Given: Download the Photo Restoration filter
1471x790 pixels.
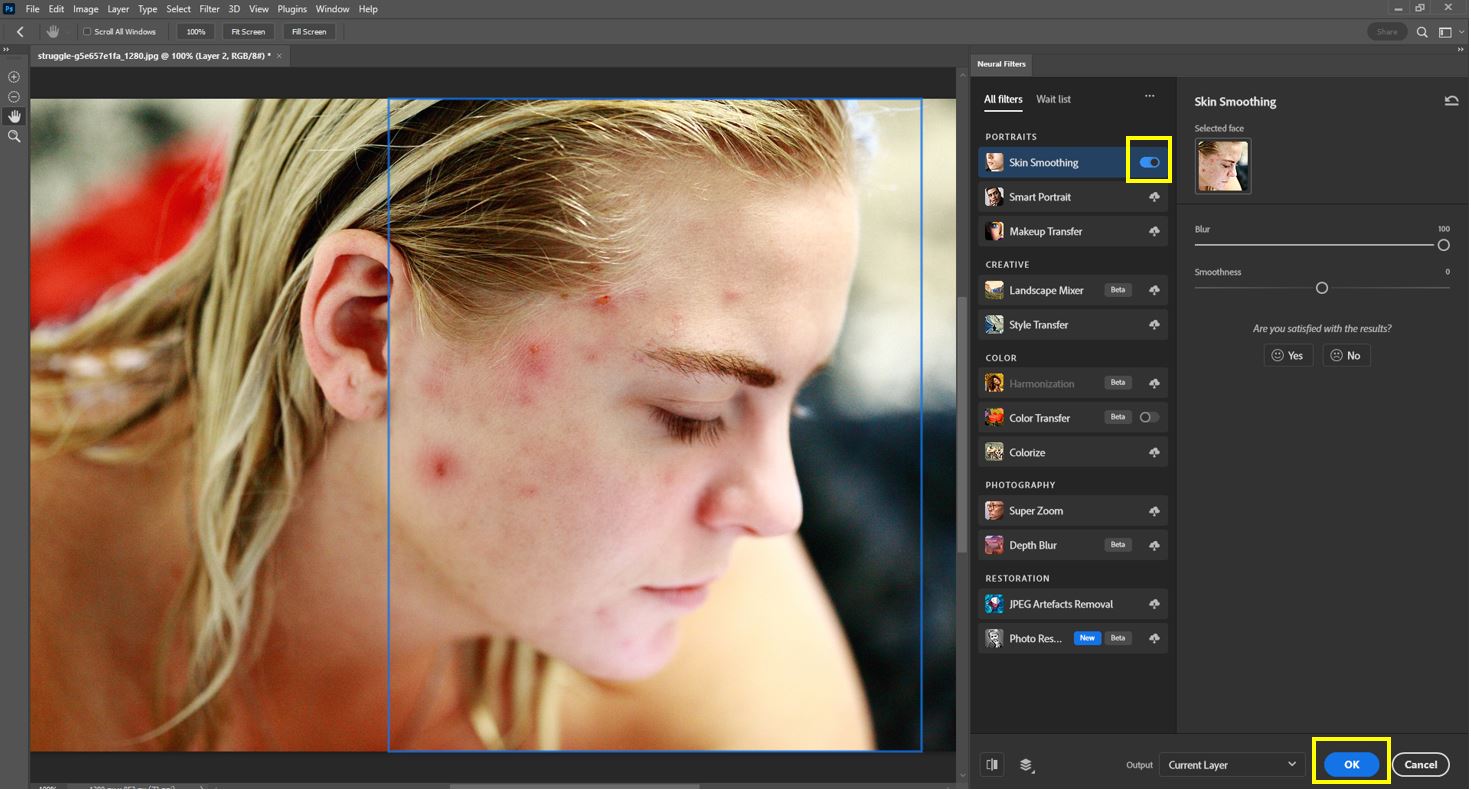Looking at the screenshot, I should coord(1154,638).
